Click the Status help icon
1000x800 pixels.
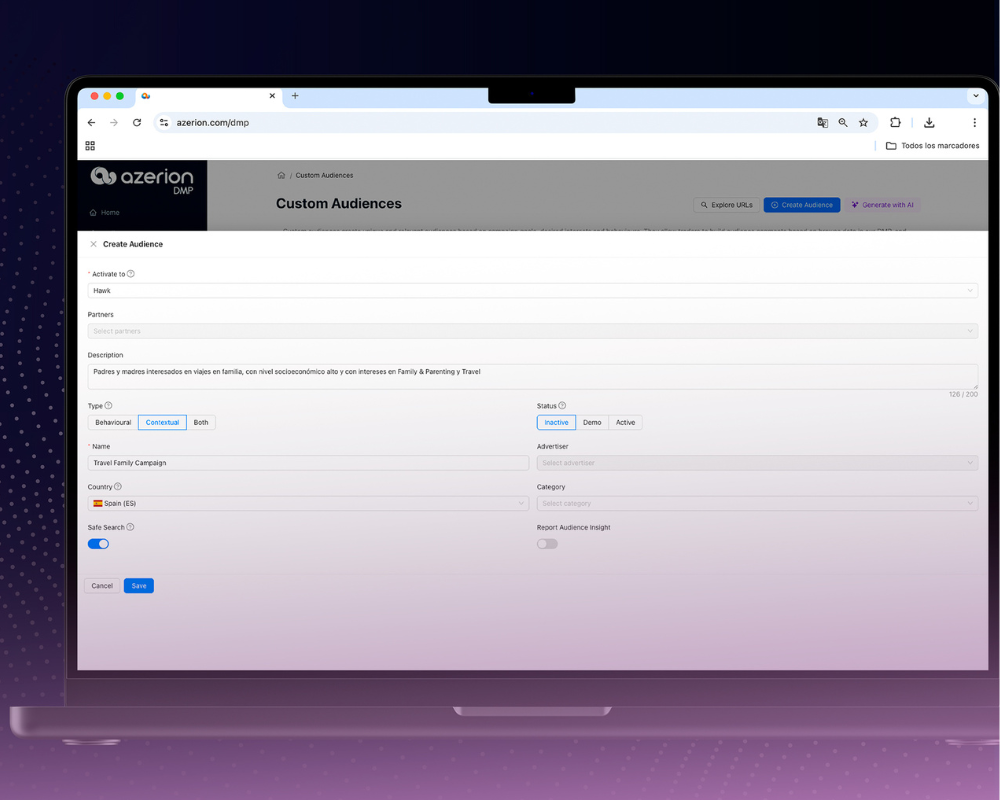tap(560, 406)
